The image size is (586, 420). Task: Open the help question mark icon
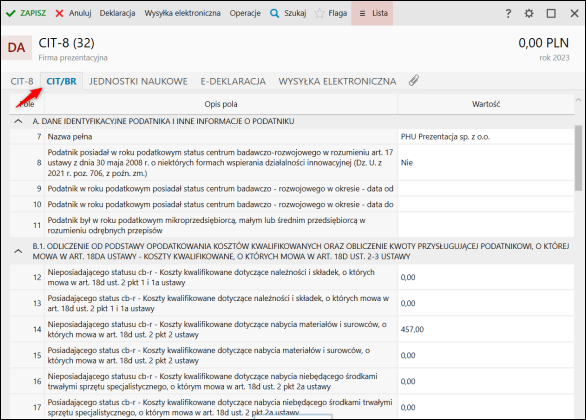tap(508, 13)
